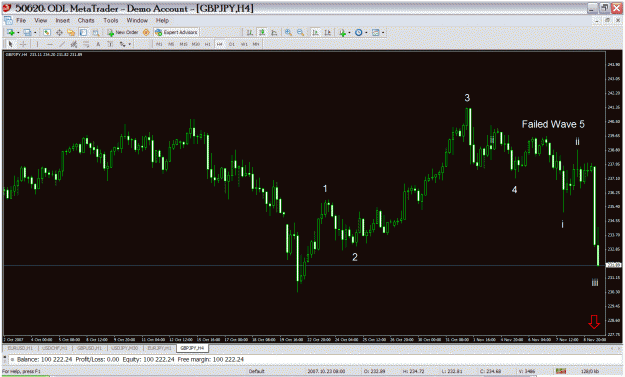Expand the New Chart dropdown arrow

click(x=18, y=32)
